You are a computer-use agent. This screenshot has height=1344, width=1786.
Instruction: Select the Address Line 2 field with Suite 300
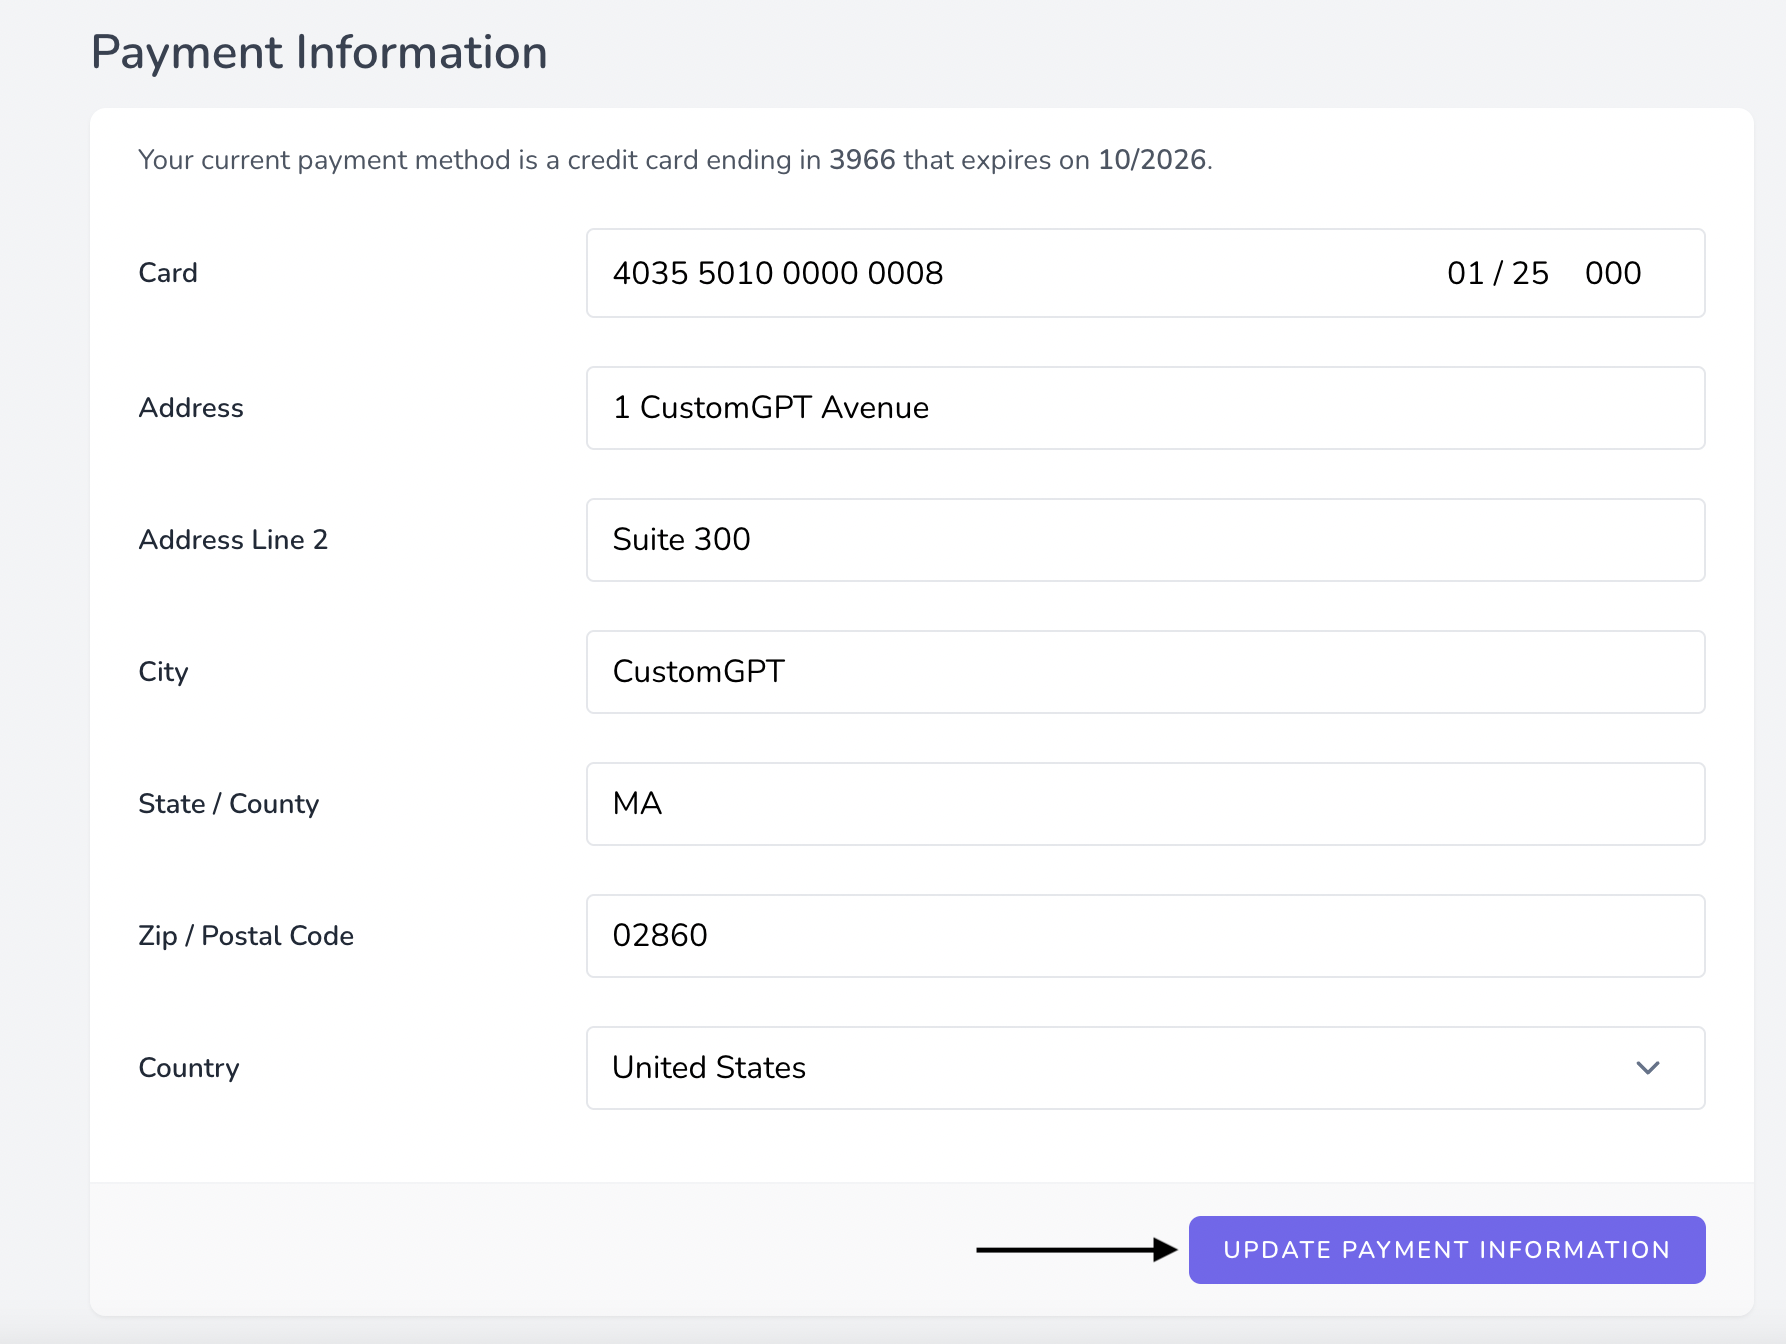(x=1145, y=540)
